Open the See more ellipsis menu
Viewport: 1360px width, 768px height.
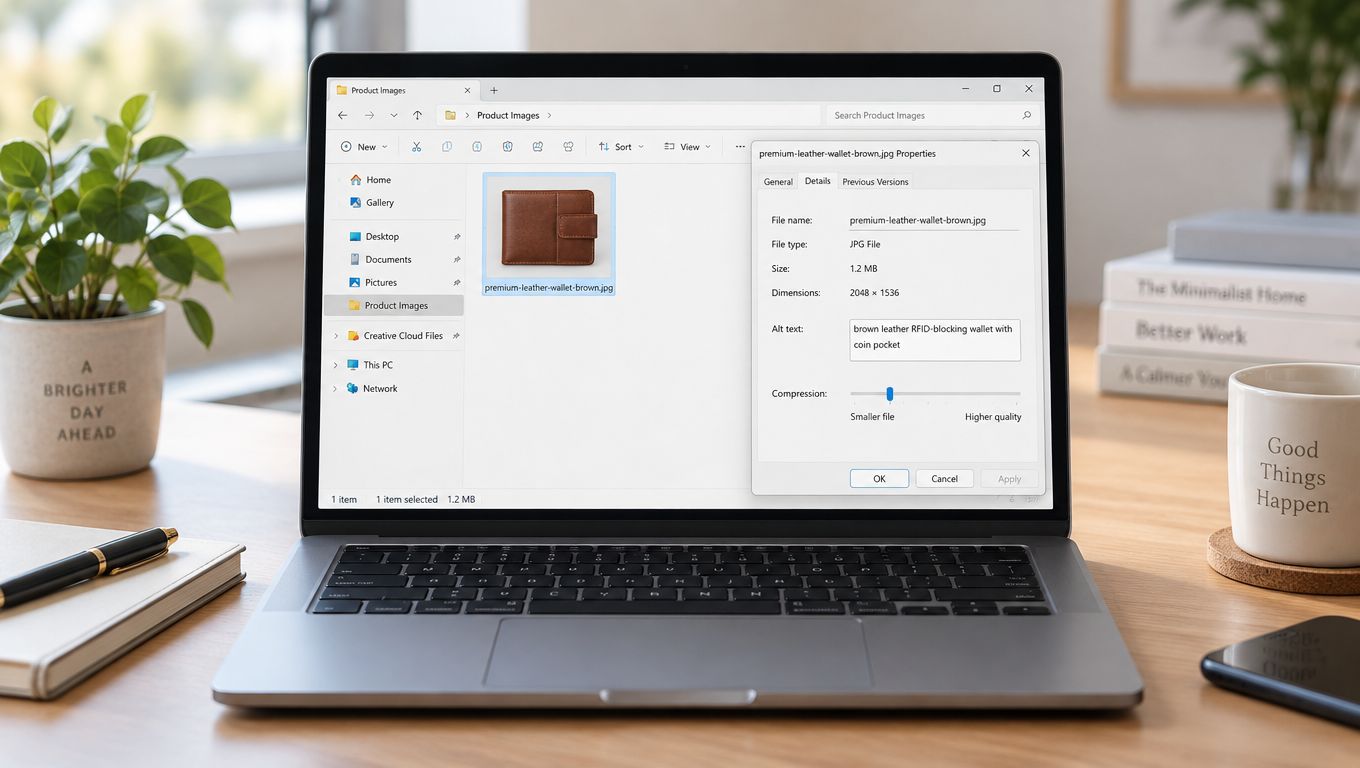click(740, 147)
